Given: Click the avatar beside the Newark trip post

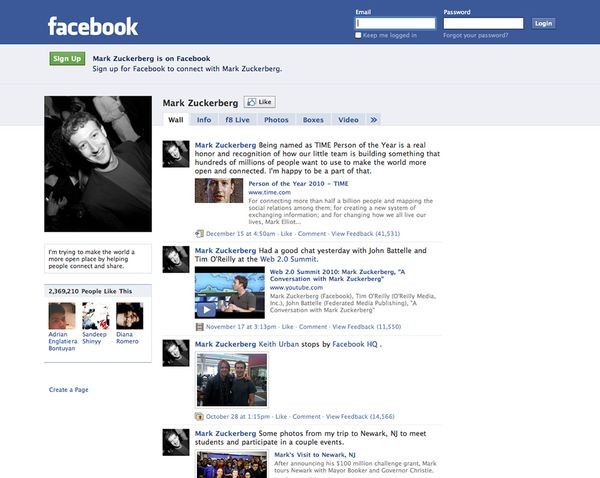Looking at the screenshot, I should click(x=176, y=442).
